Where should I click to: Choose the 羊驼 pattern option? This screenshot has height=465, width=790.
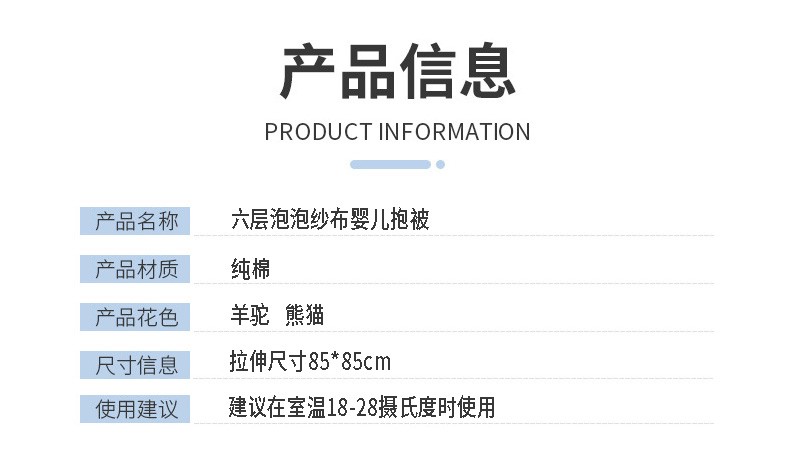pos(250,315)
